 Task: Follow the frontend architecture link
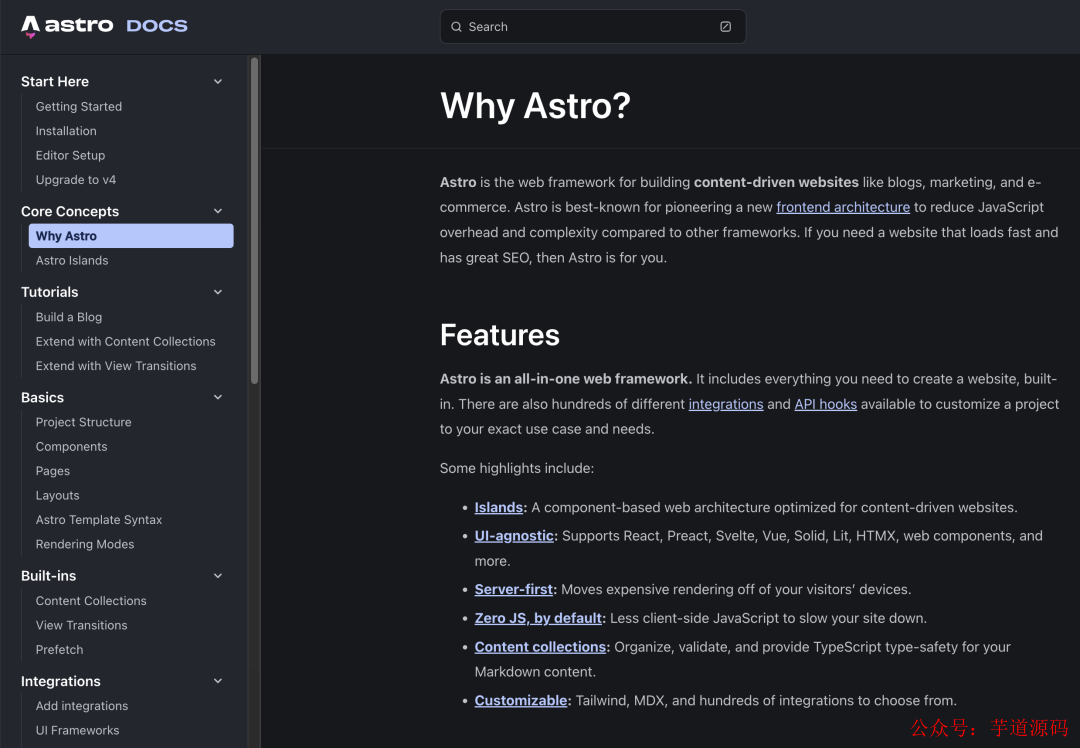pos(843,207)
